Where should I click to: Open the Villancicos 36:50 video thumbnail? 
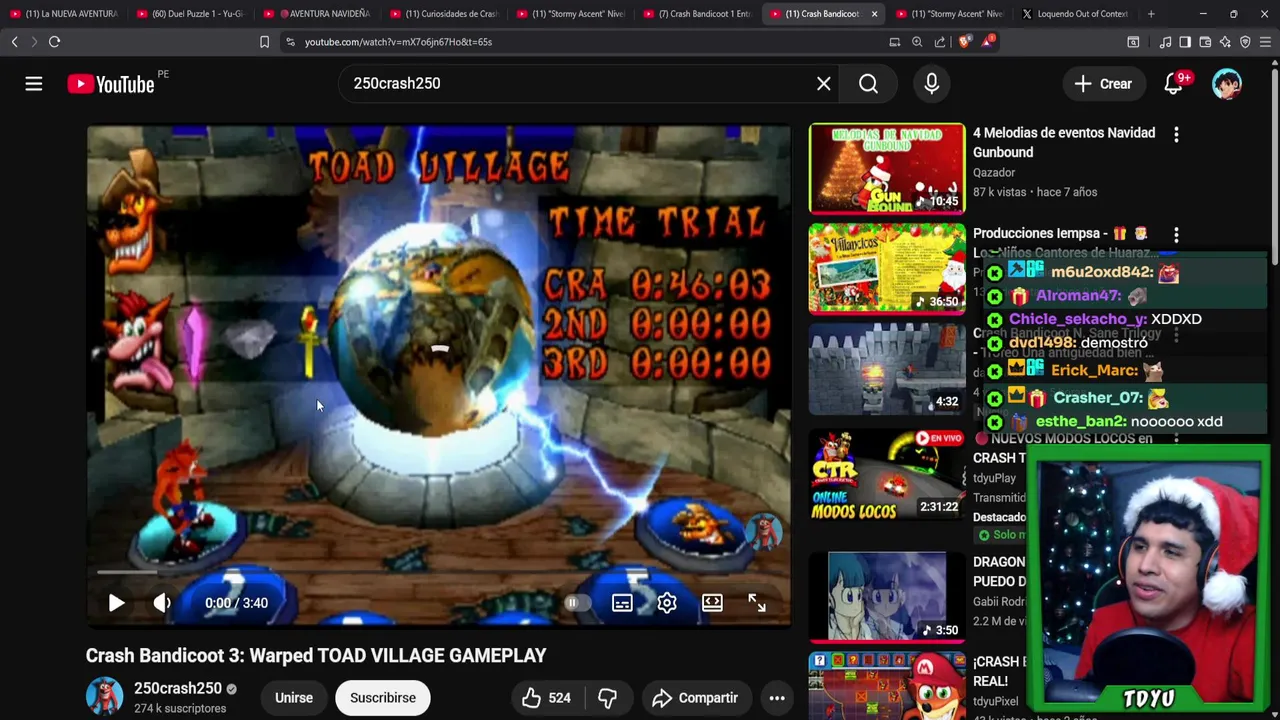(x=887, y=268)
